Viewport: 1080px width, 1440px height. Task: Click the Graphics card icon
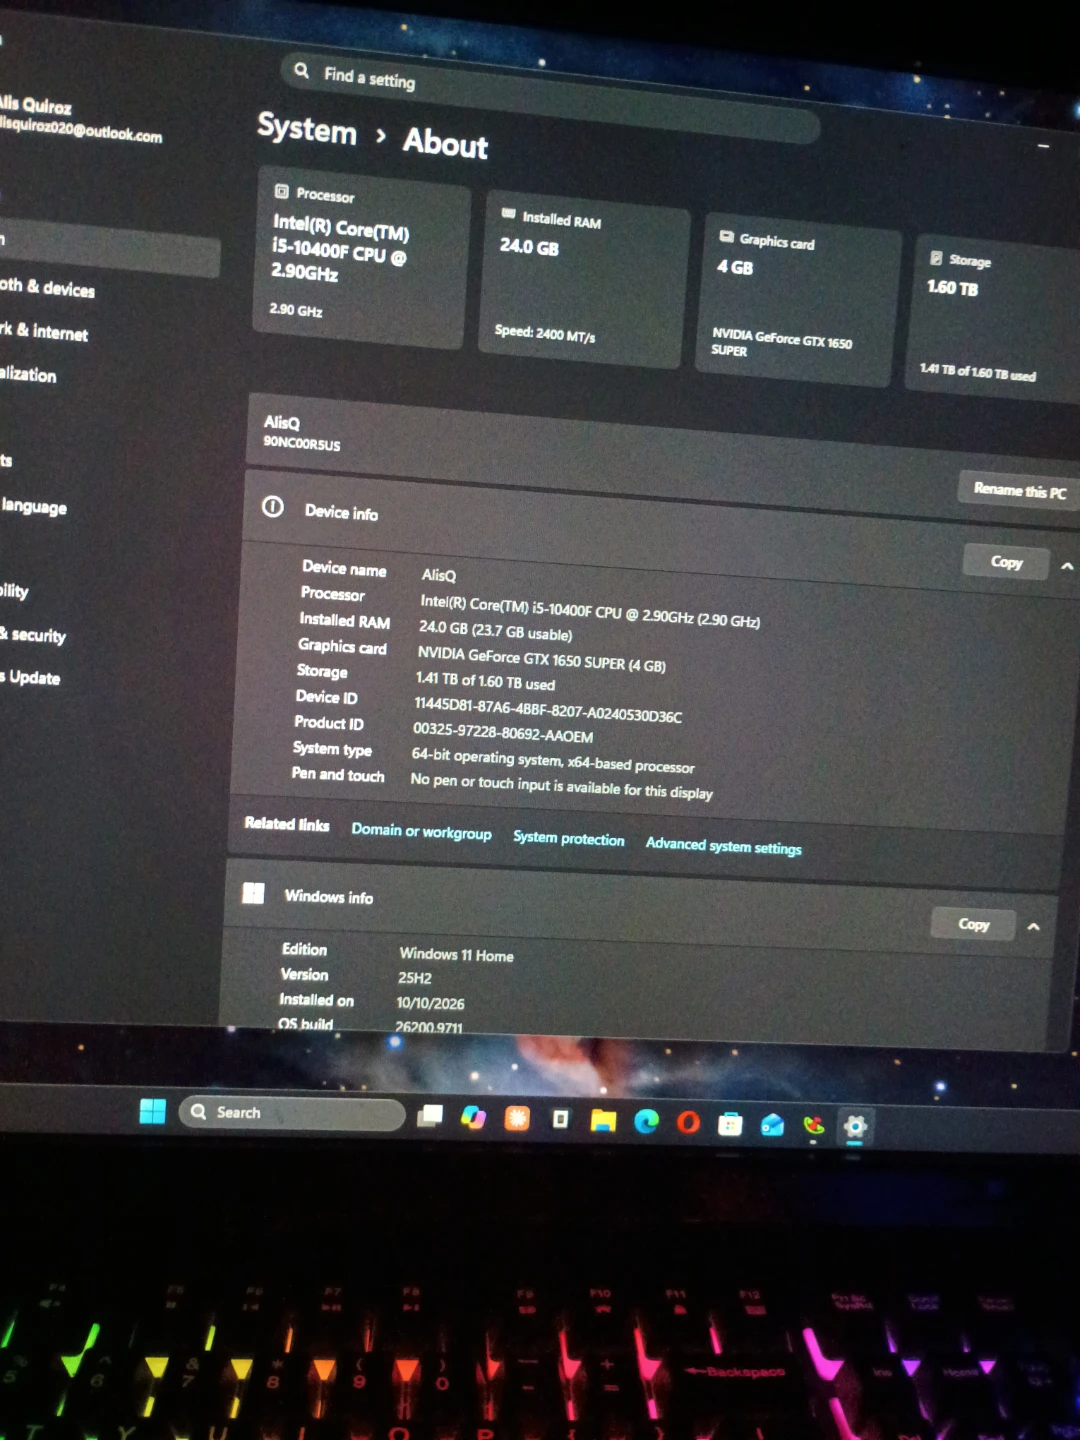pyautogui.click(x=727, y=237)
